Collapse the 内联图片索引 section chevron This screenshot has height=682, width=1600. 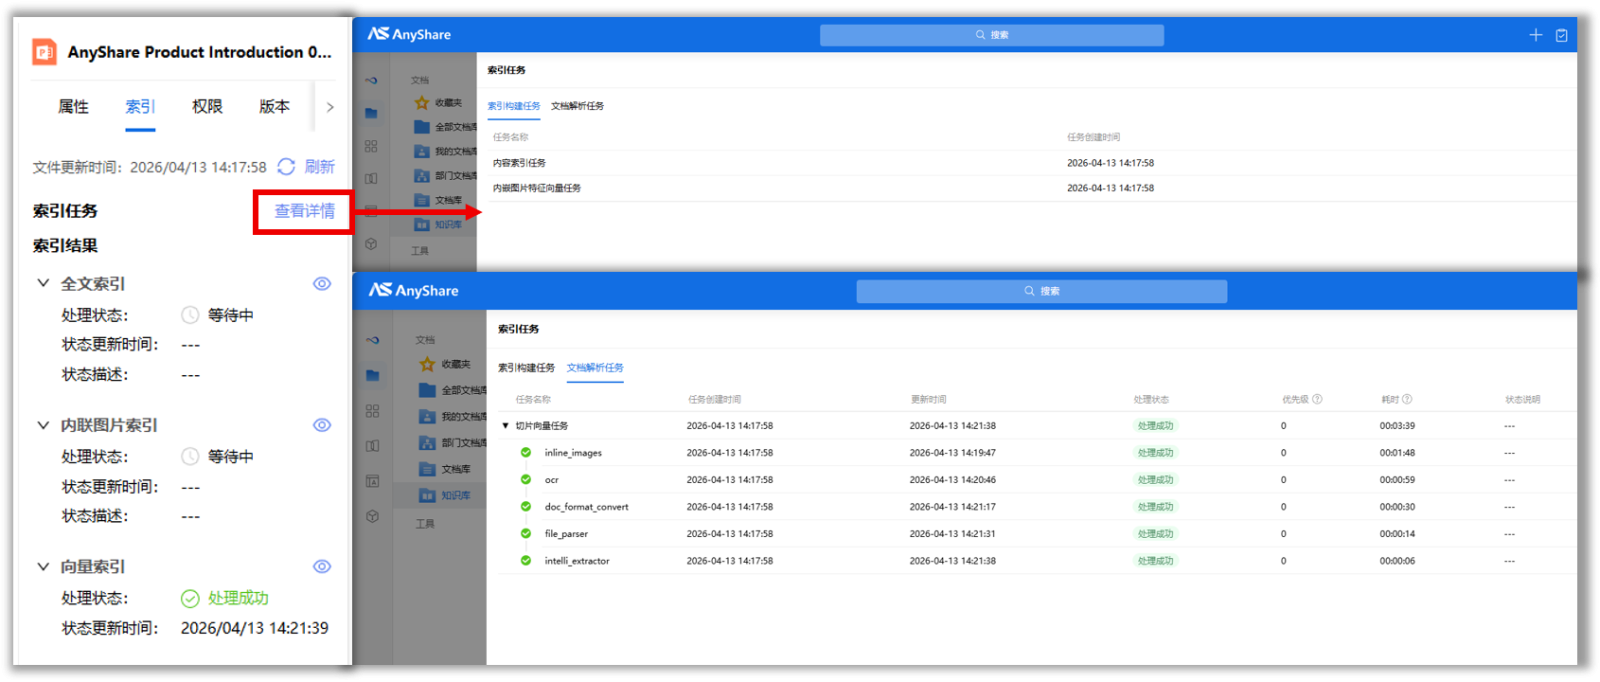(x=43, y=425)
